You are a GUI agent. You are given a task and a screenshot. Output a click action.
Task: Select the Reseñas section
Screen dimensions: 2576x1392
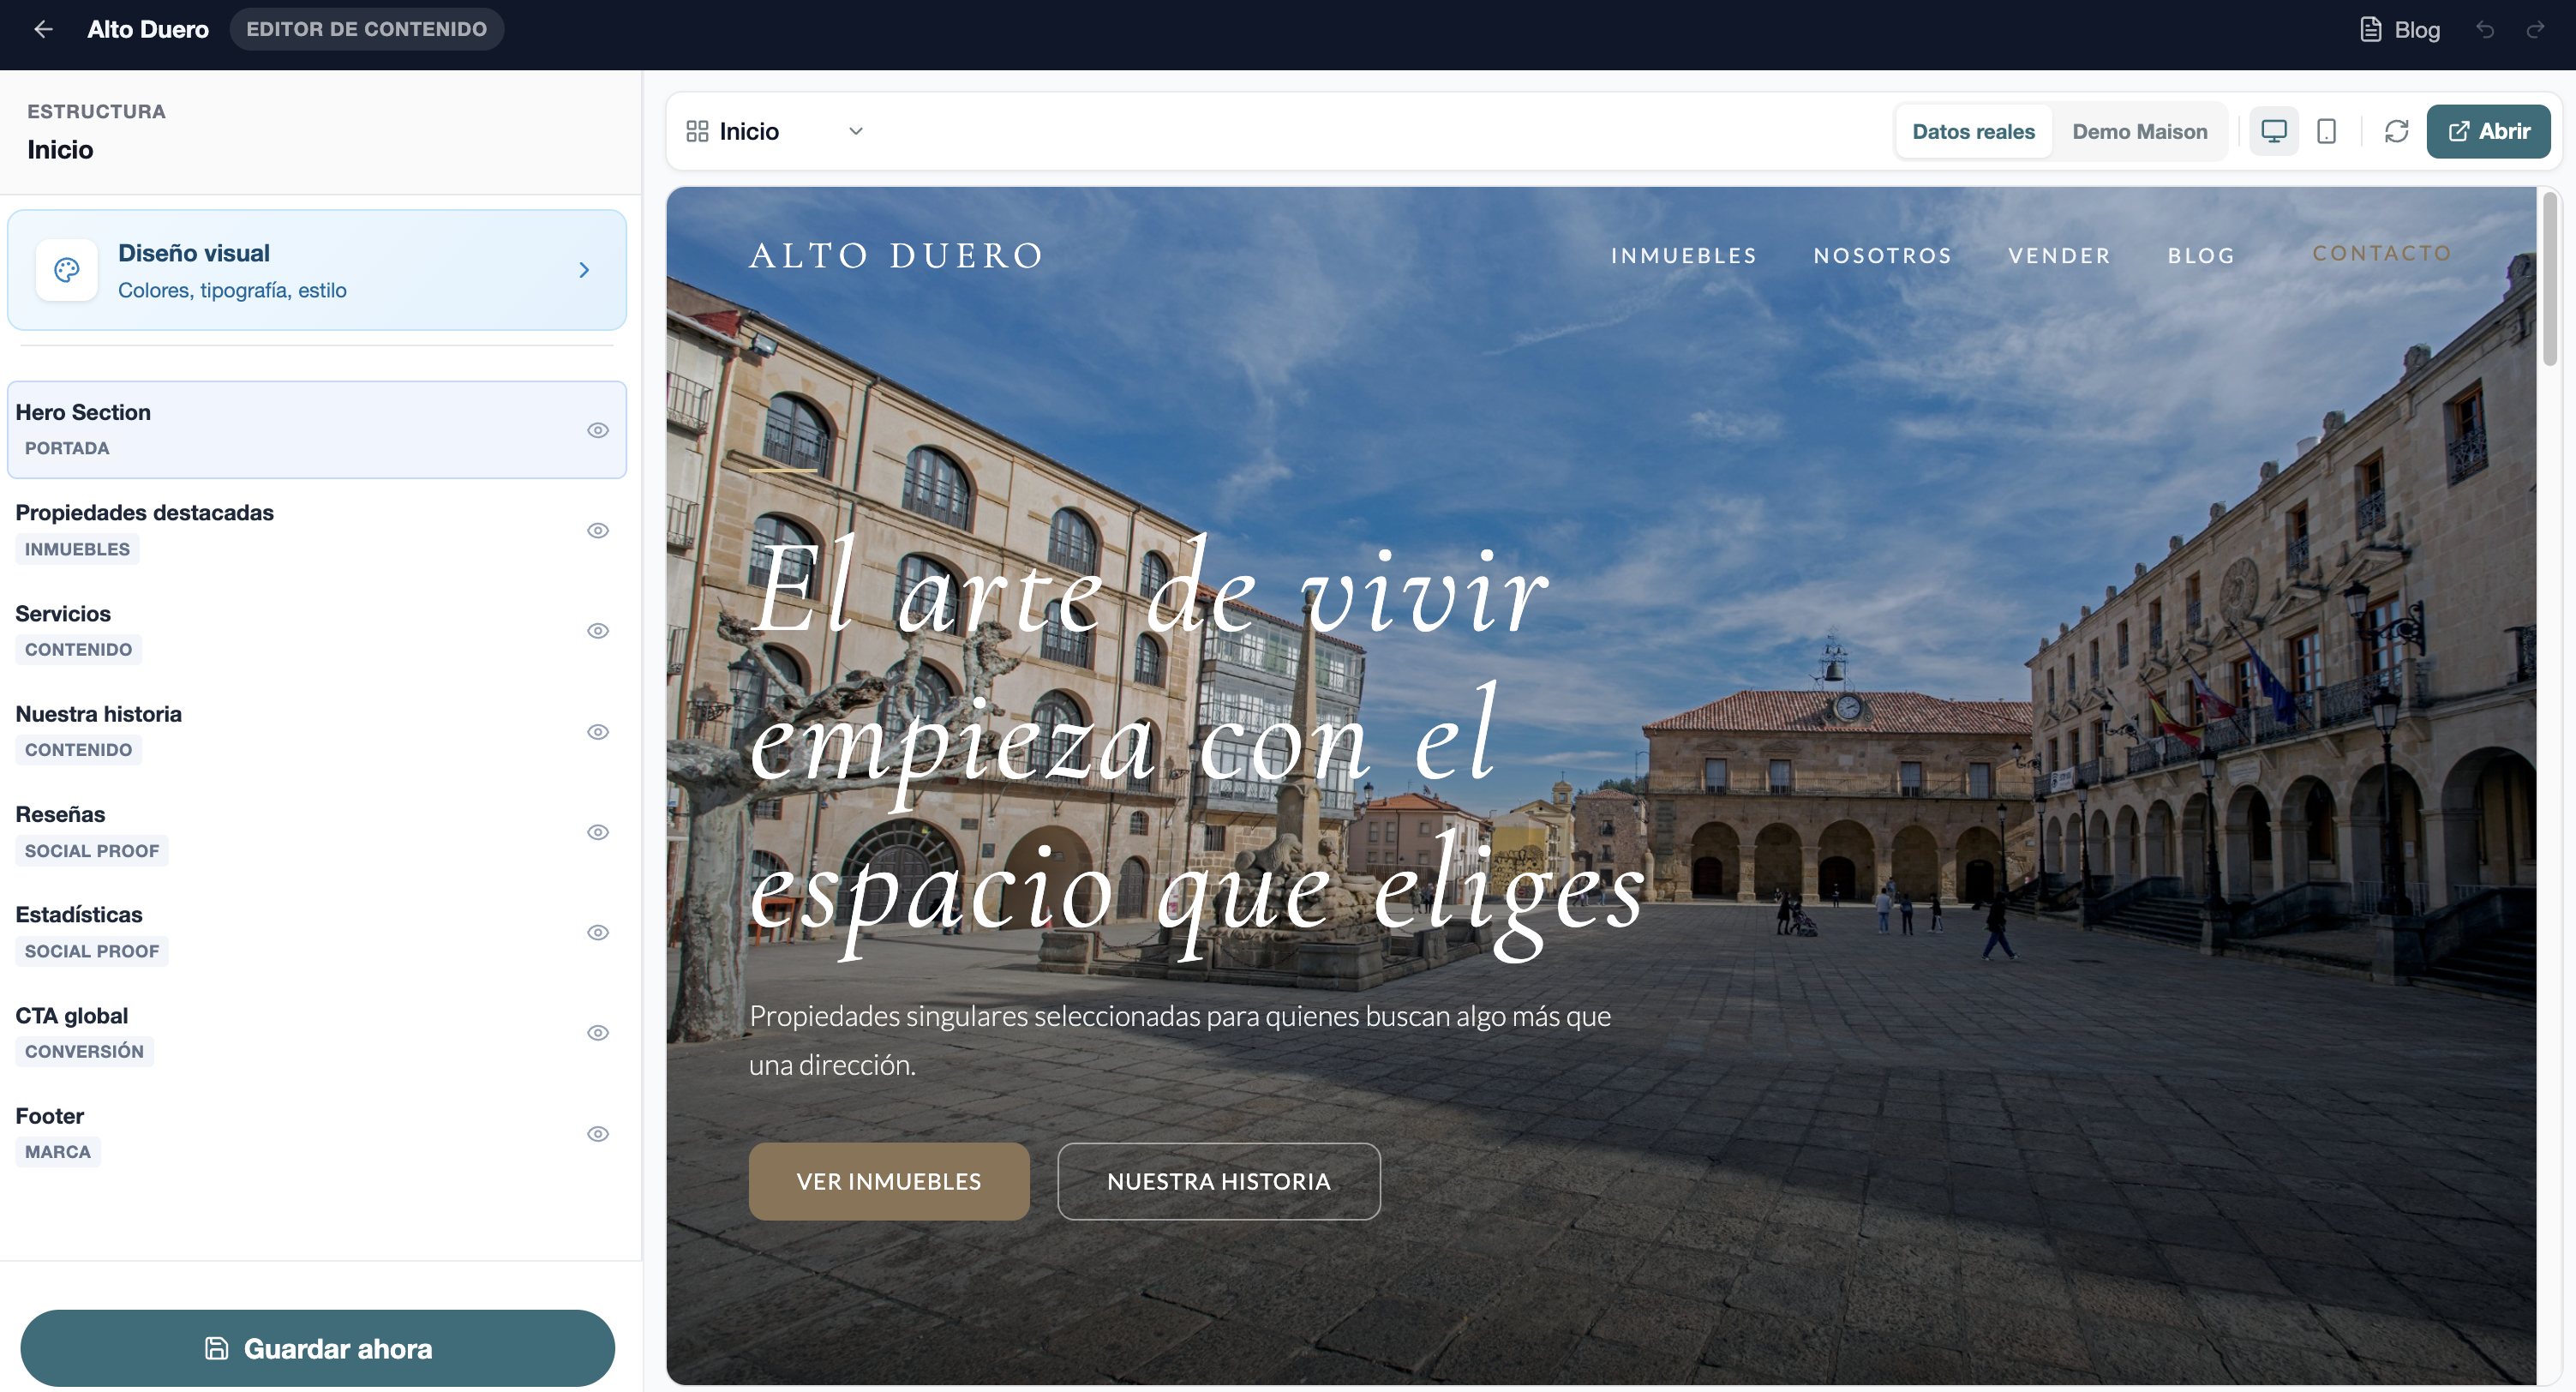(317, 832)
